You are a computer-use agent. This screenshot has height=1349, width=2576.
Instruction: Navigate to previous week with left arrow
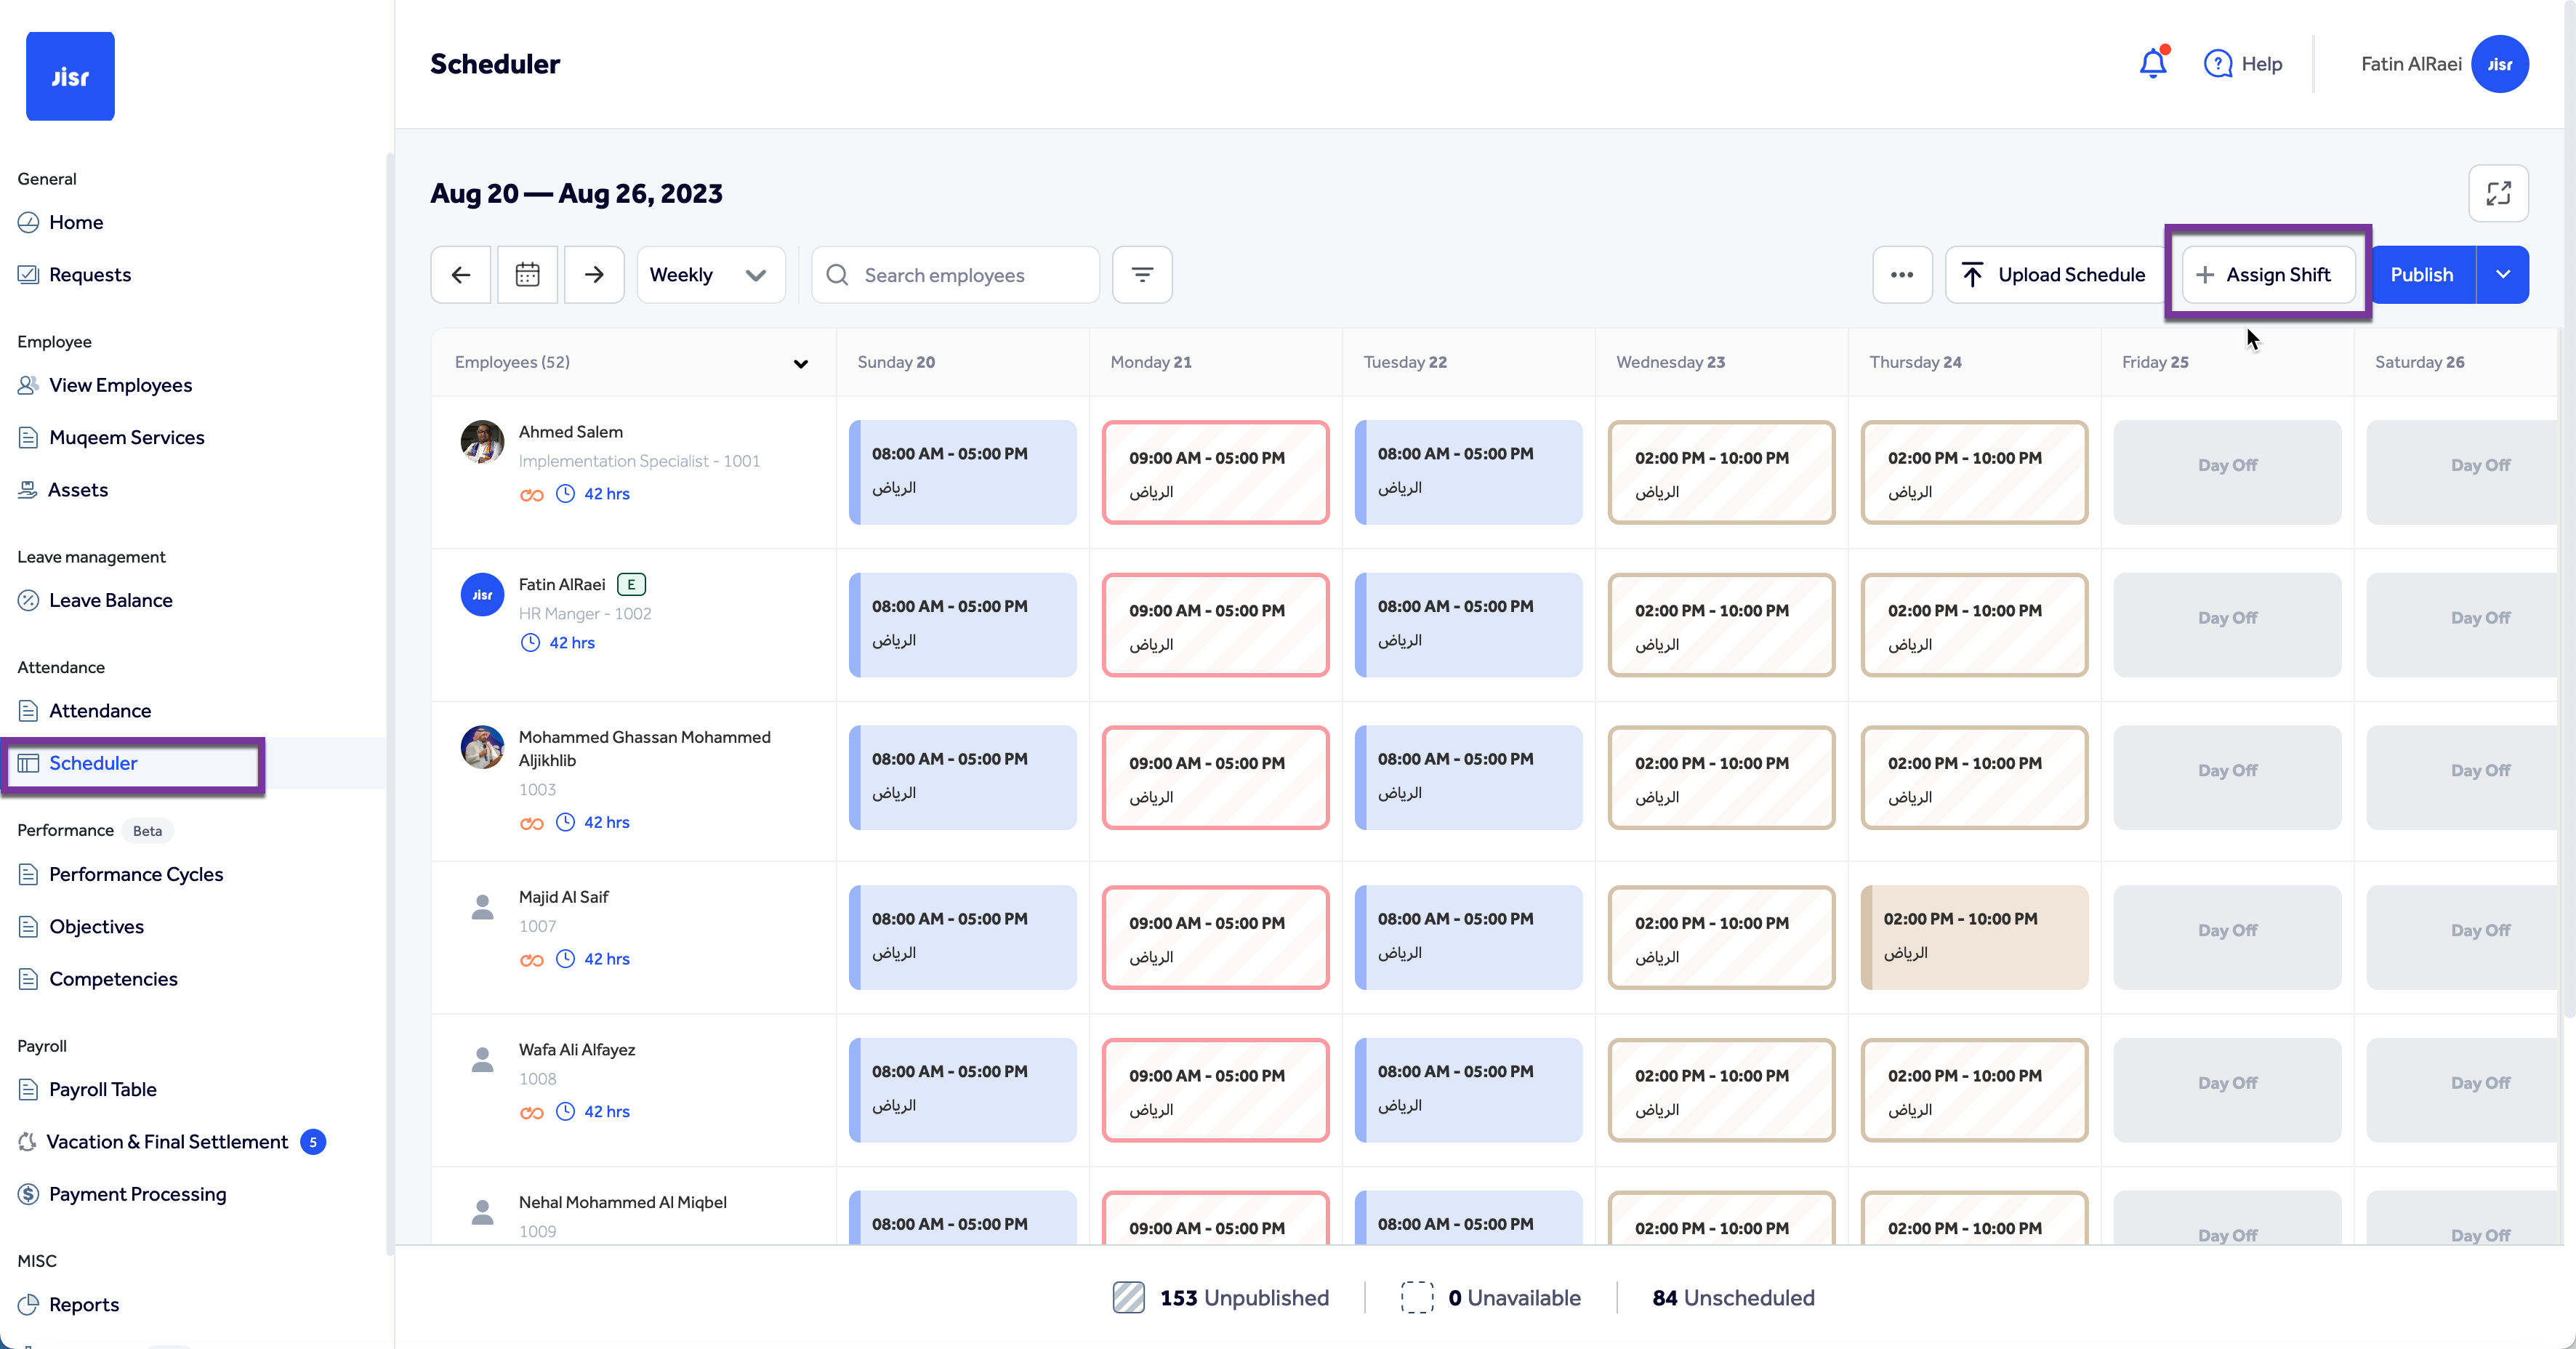[x=460, y=274]
